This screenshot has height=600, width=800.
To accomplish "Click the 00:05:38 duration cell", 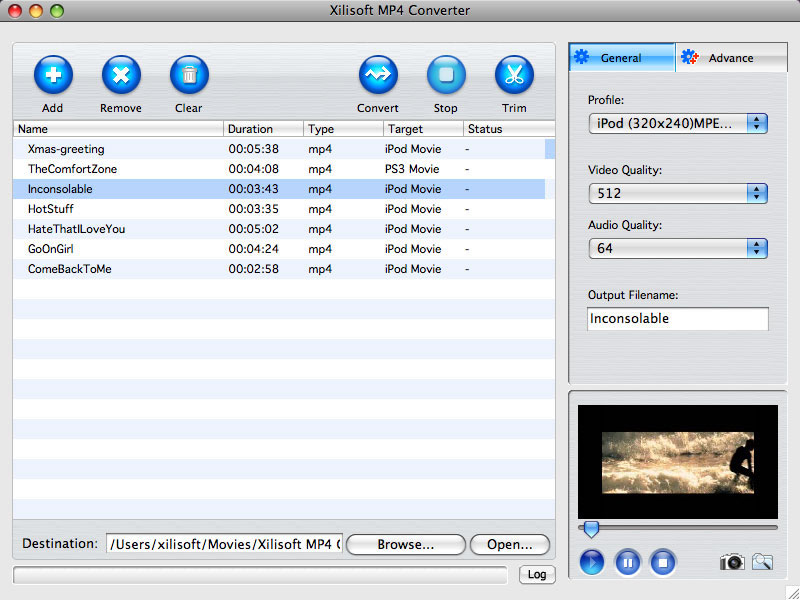I will point(254,149).
